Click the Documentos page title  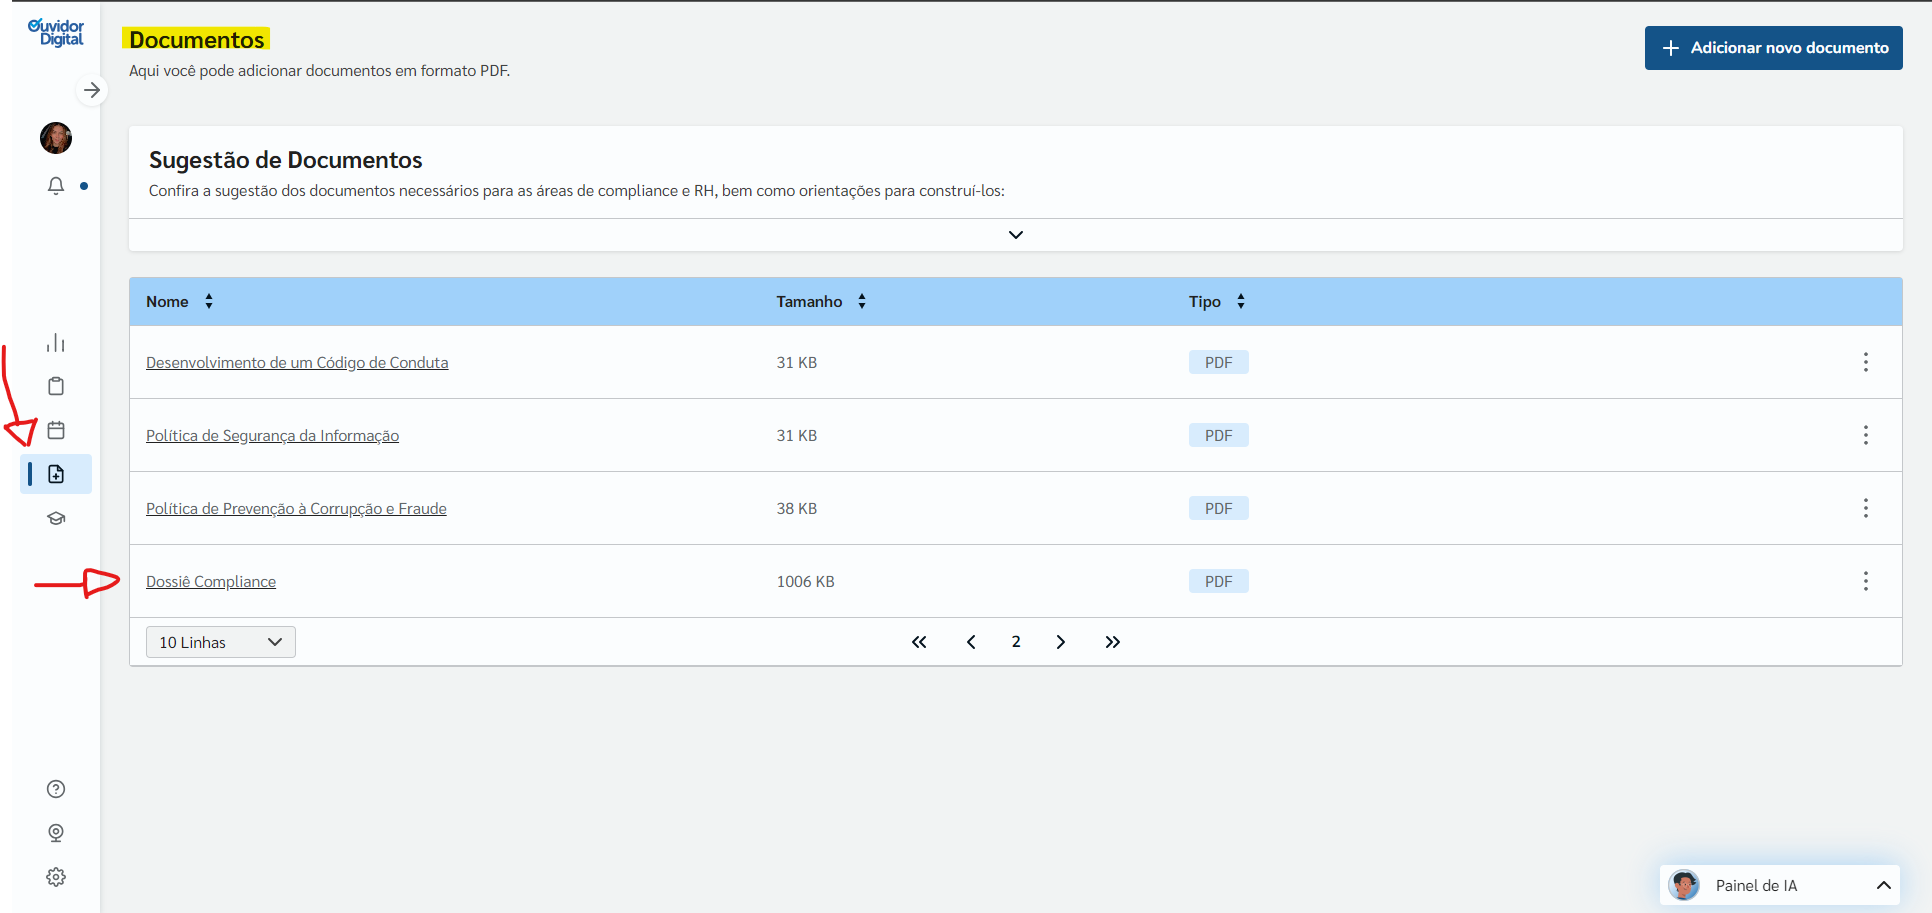point(197,39)
